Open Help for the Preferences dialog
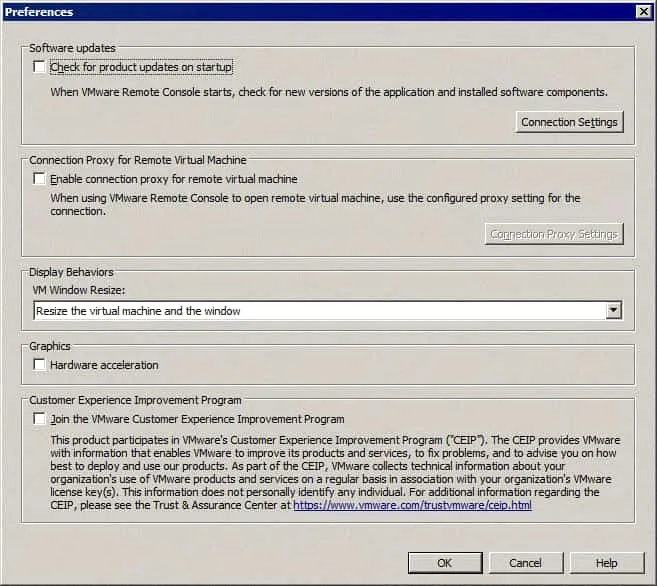The width and height of the screenshot is (657, 586). tap(606, 563)
